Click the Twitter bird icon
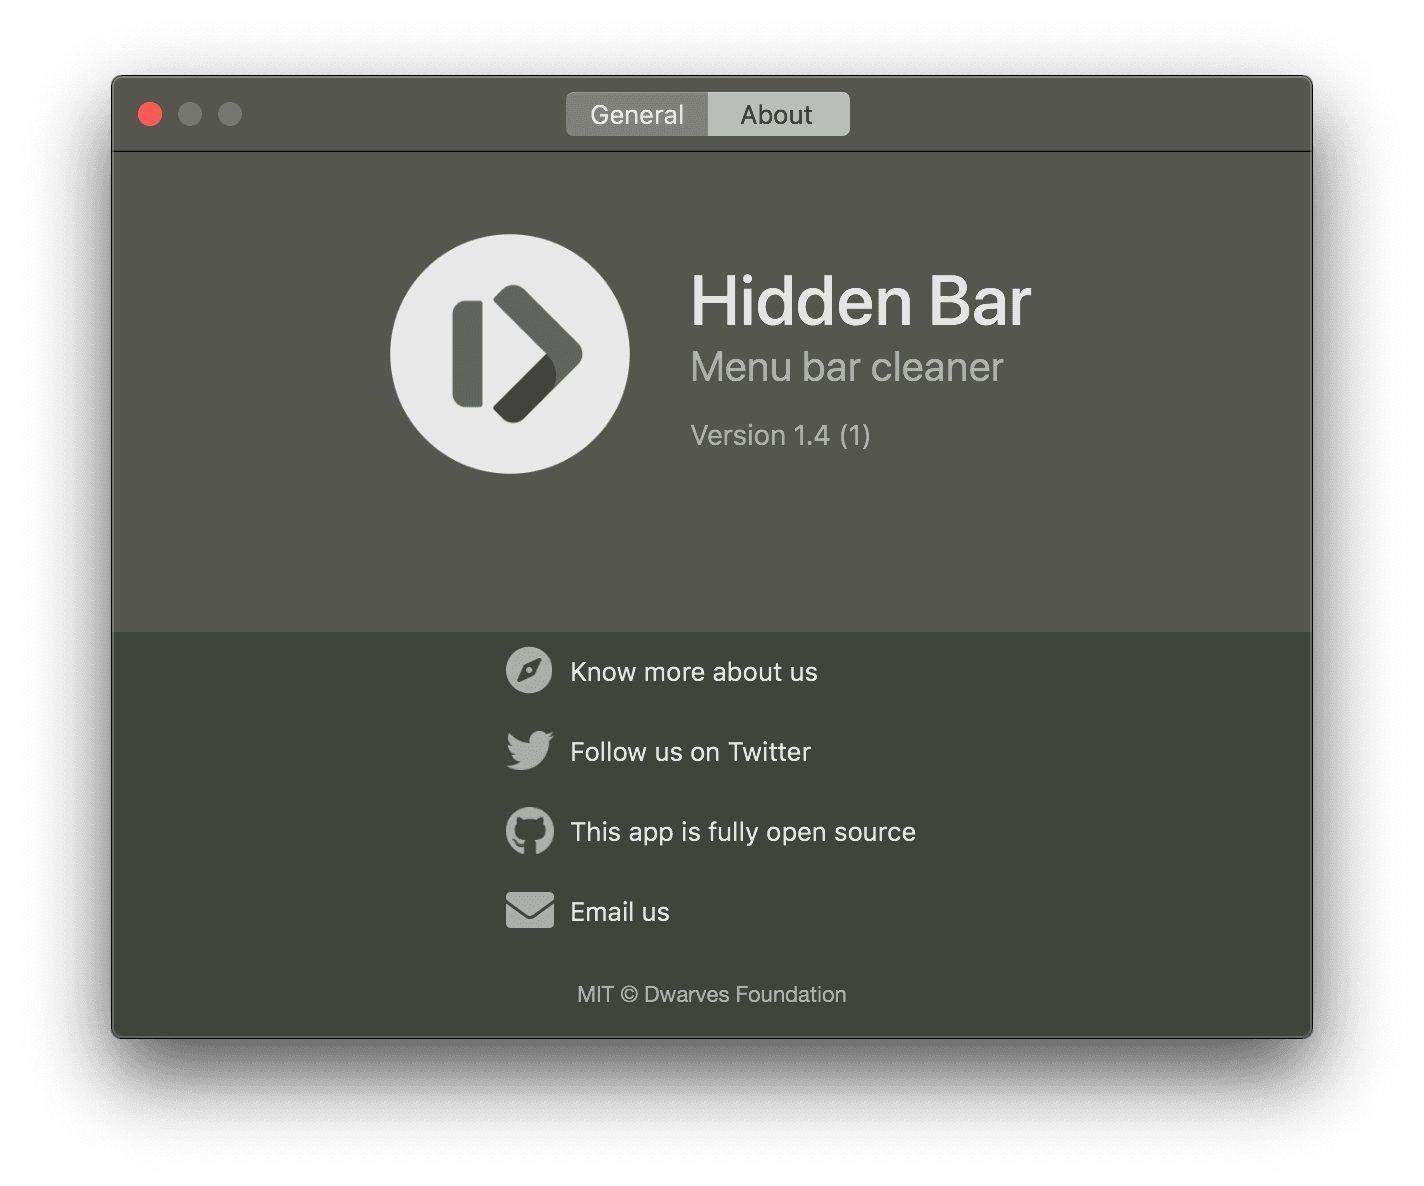 [x=529, y=750]
